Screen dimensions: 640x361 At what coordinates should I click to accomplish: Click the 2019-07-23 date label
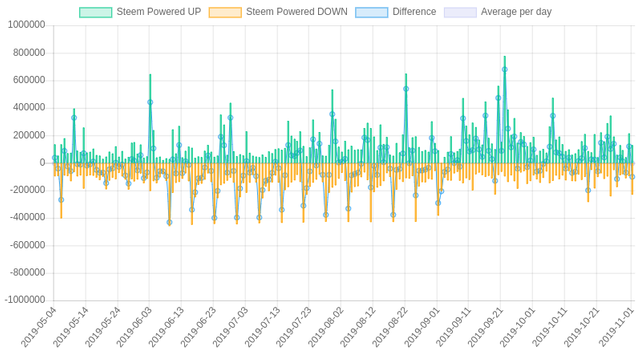pos(294,328)
